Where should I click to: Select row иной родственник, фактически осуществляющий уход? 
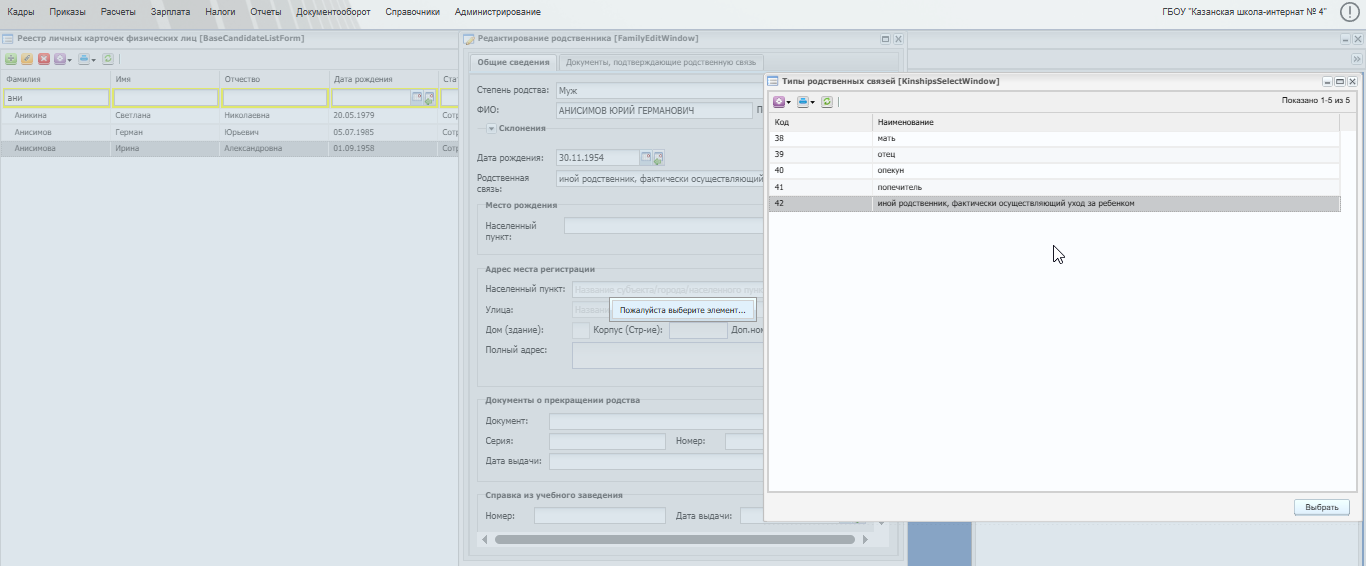1054,203
